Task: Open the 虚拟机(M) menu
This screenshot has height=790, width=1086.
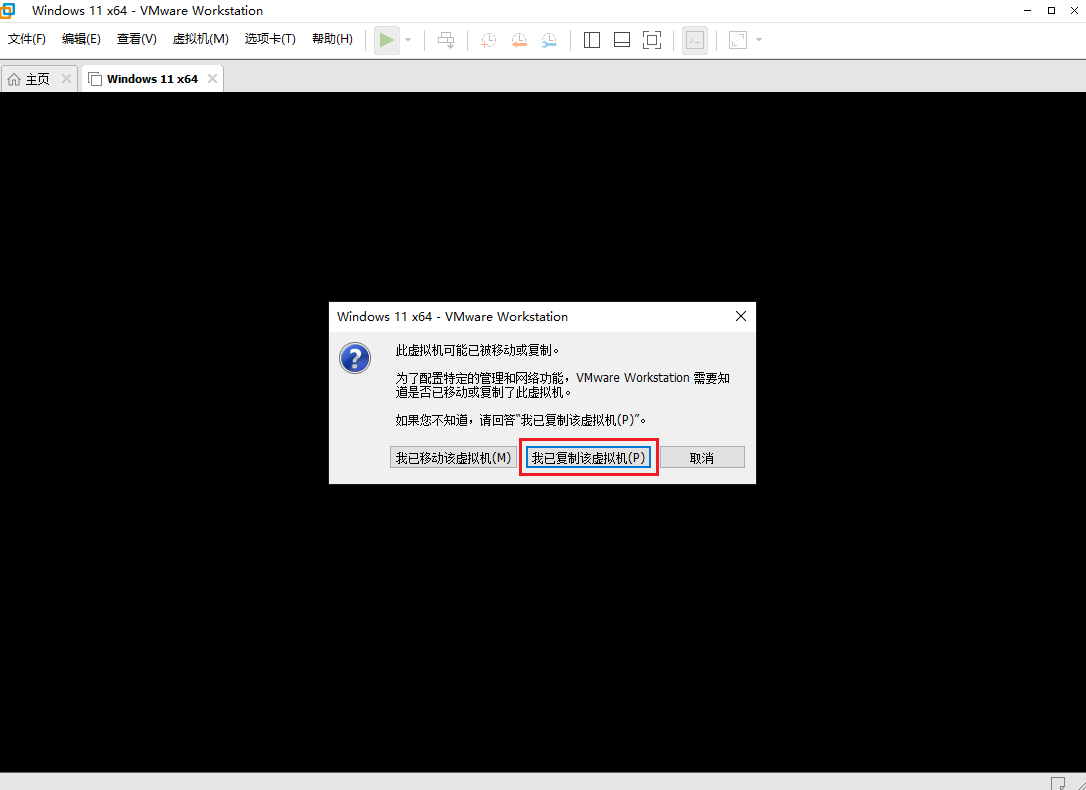Action: (x=200, y=39)
